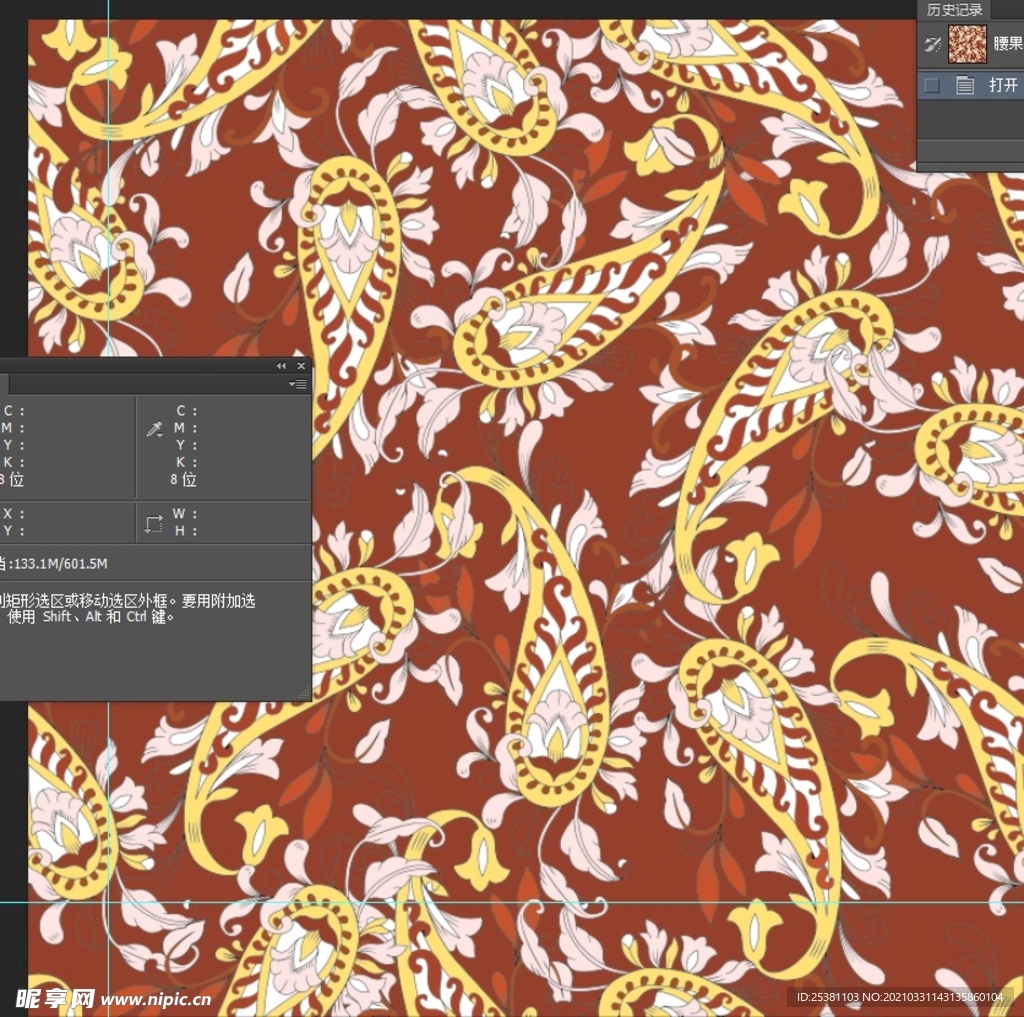The image size is (1024, 1017).
Task: Close the floating Info panel
Action: 301,366
